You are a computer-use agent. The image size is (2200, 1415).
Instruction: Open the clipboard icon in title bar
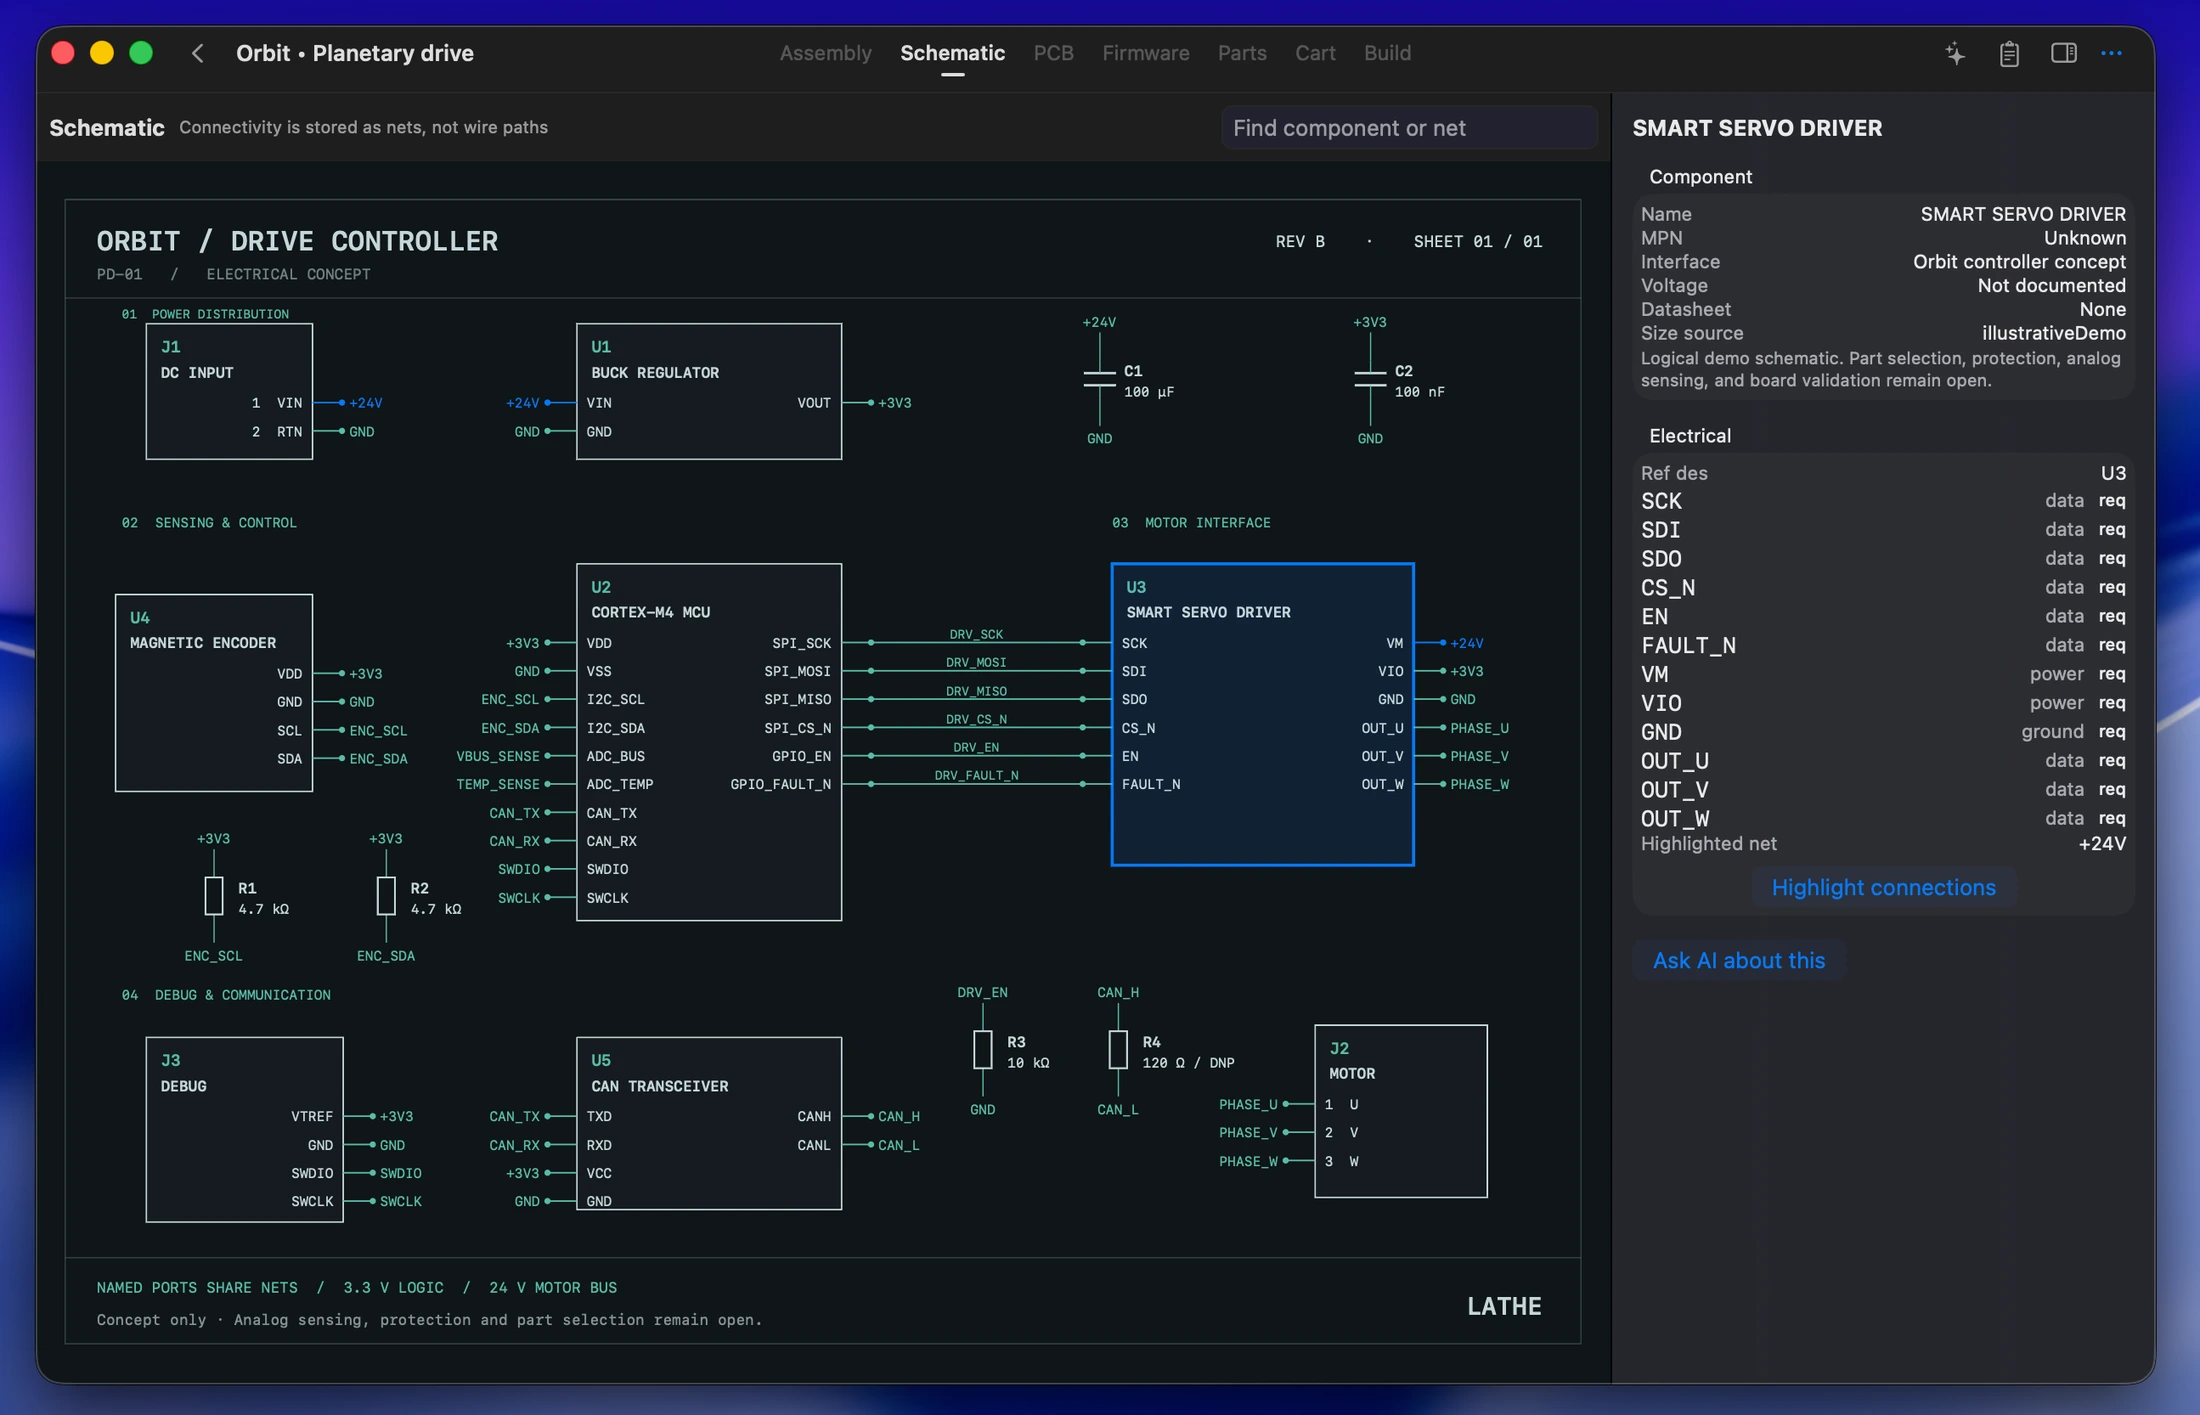[2009, 53]
